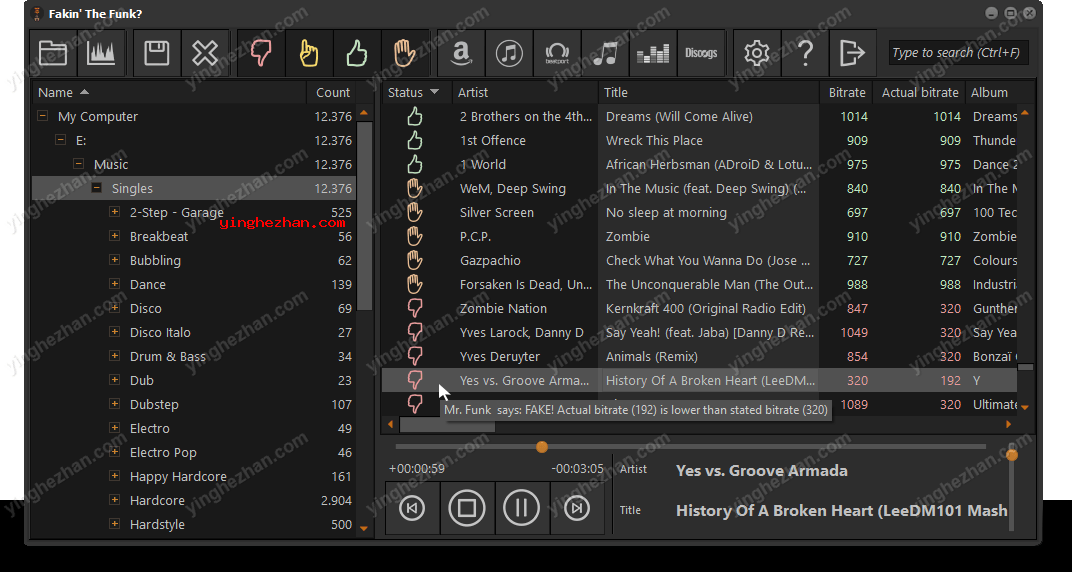Click the volume slider knob
1072x572 pixels.
click(x=1012, y=455)
